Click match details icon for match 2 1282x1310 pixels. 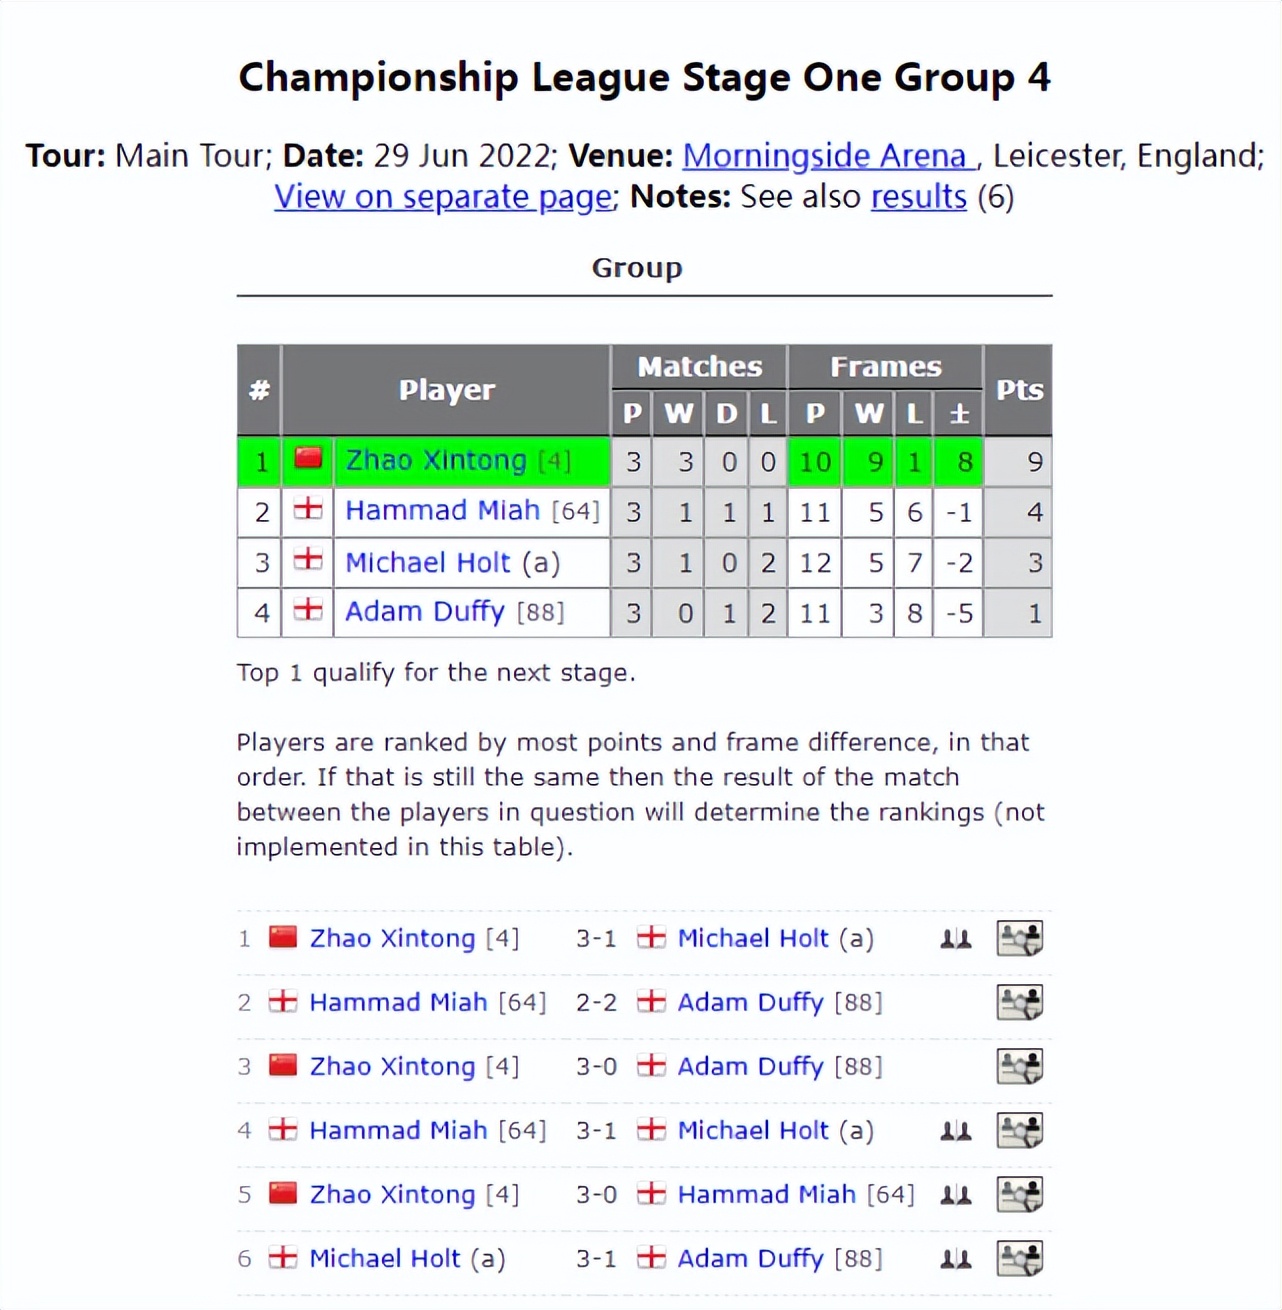tap(1020, 1002)
